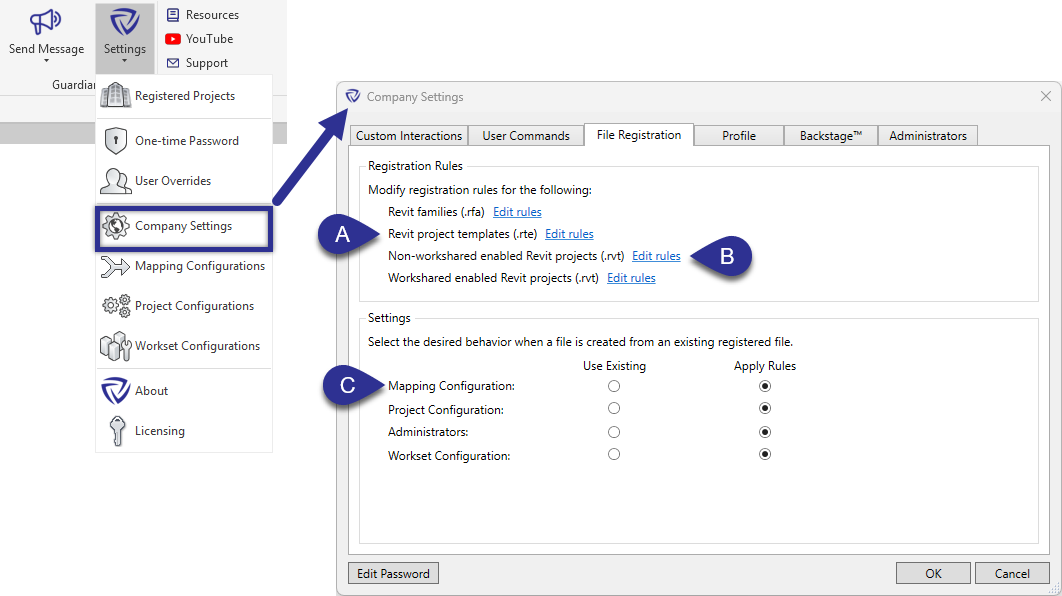This screenshot has width=1062, height=596.
Task: Switch to the Backstage tab
Action: tap(830, 135)
